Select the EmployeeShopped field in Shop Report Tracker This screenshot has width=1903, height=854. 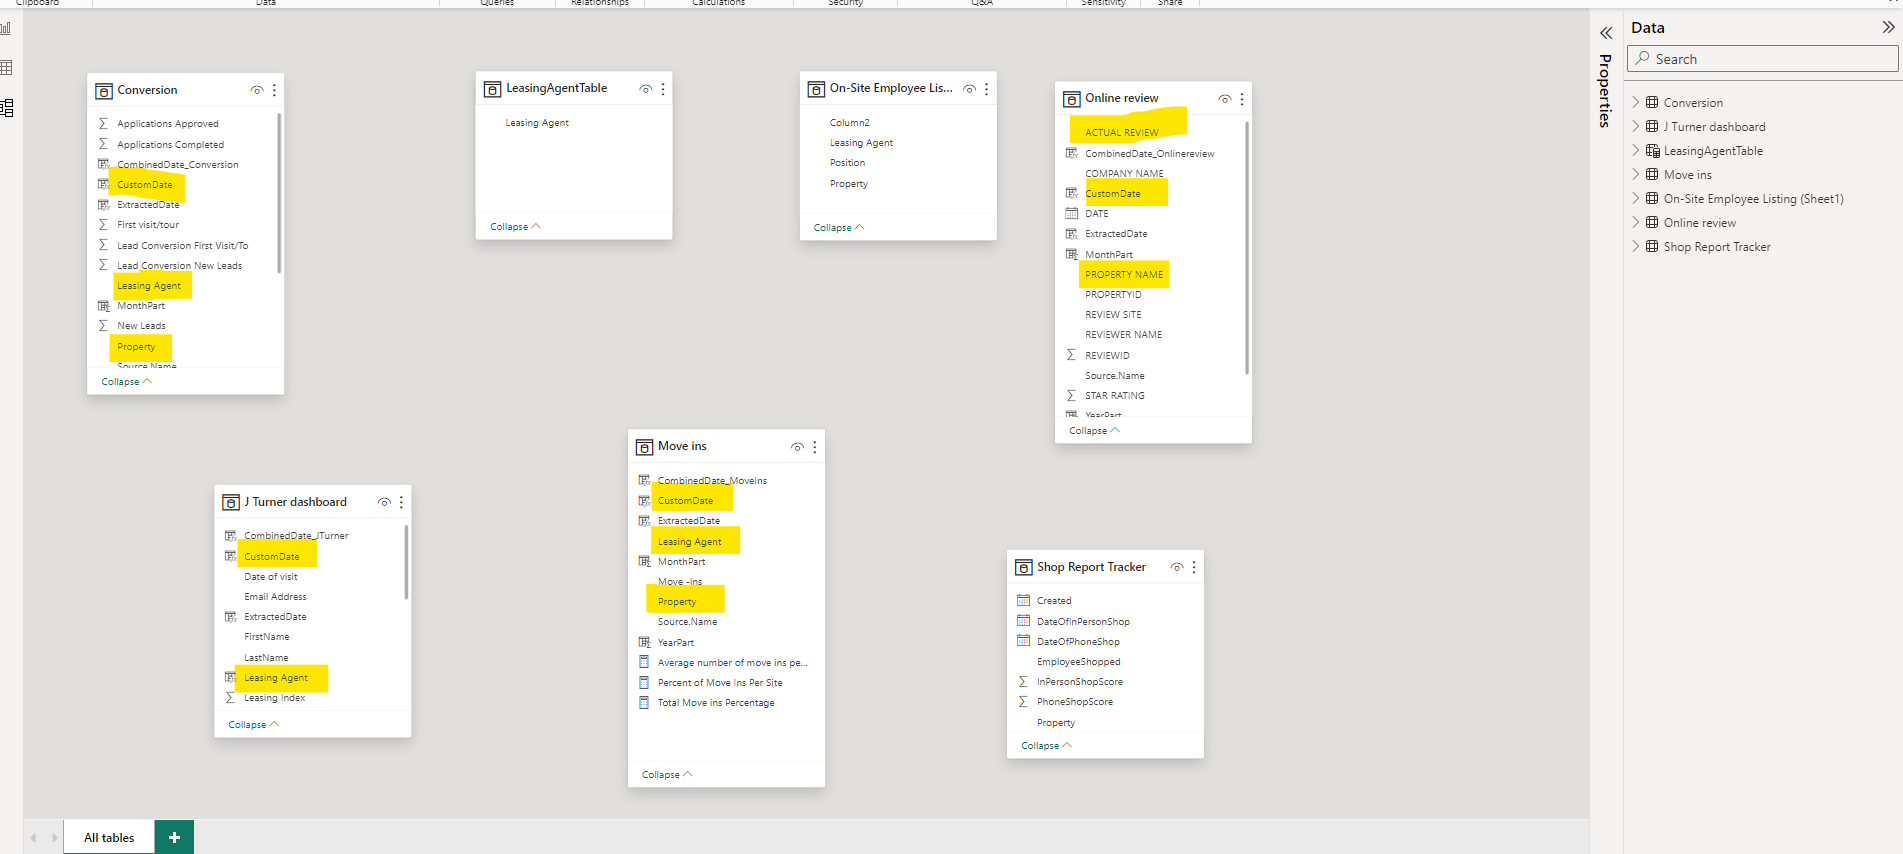tap(1078, 662)
